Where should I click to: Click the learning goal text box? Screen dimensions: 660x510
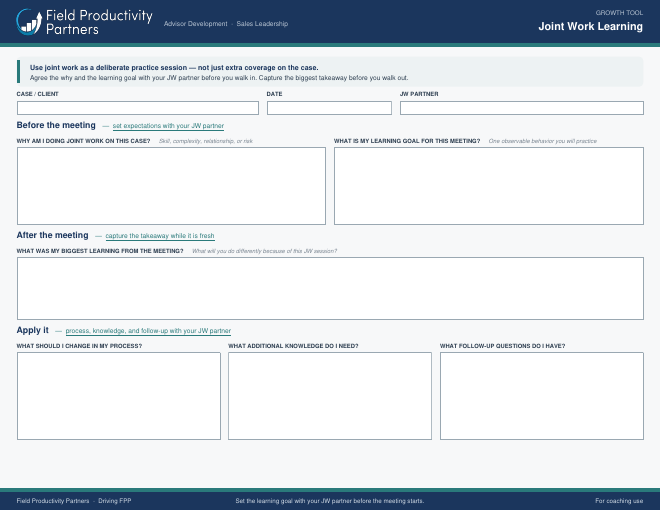tap(489, 186)
